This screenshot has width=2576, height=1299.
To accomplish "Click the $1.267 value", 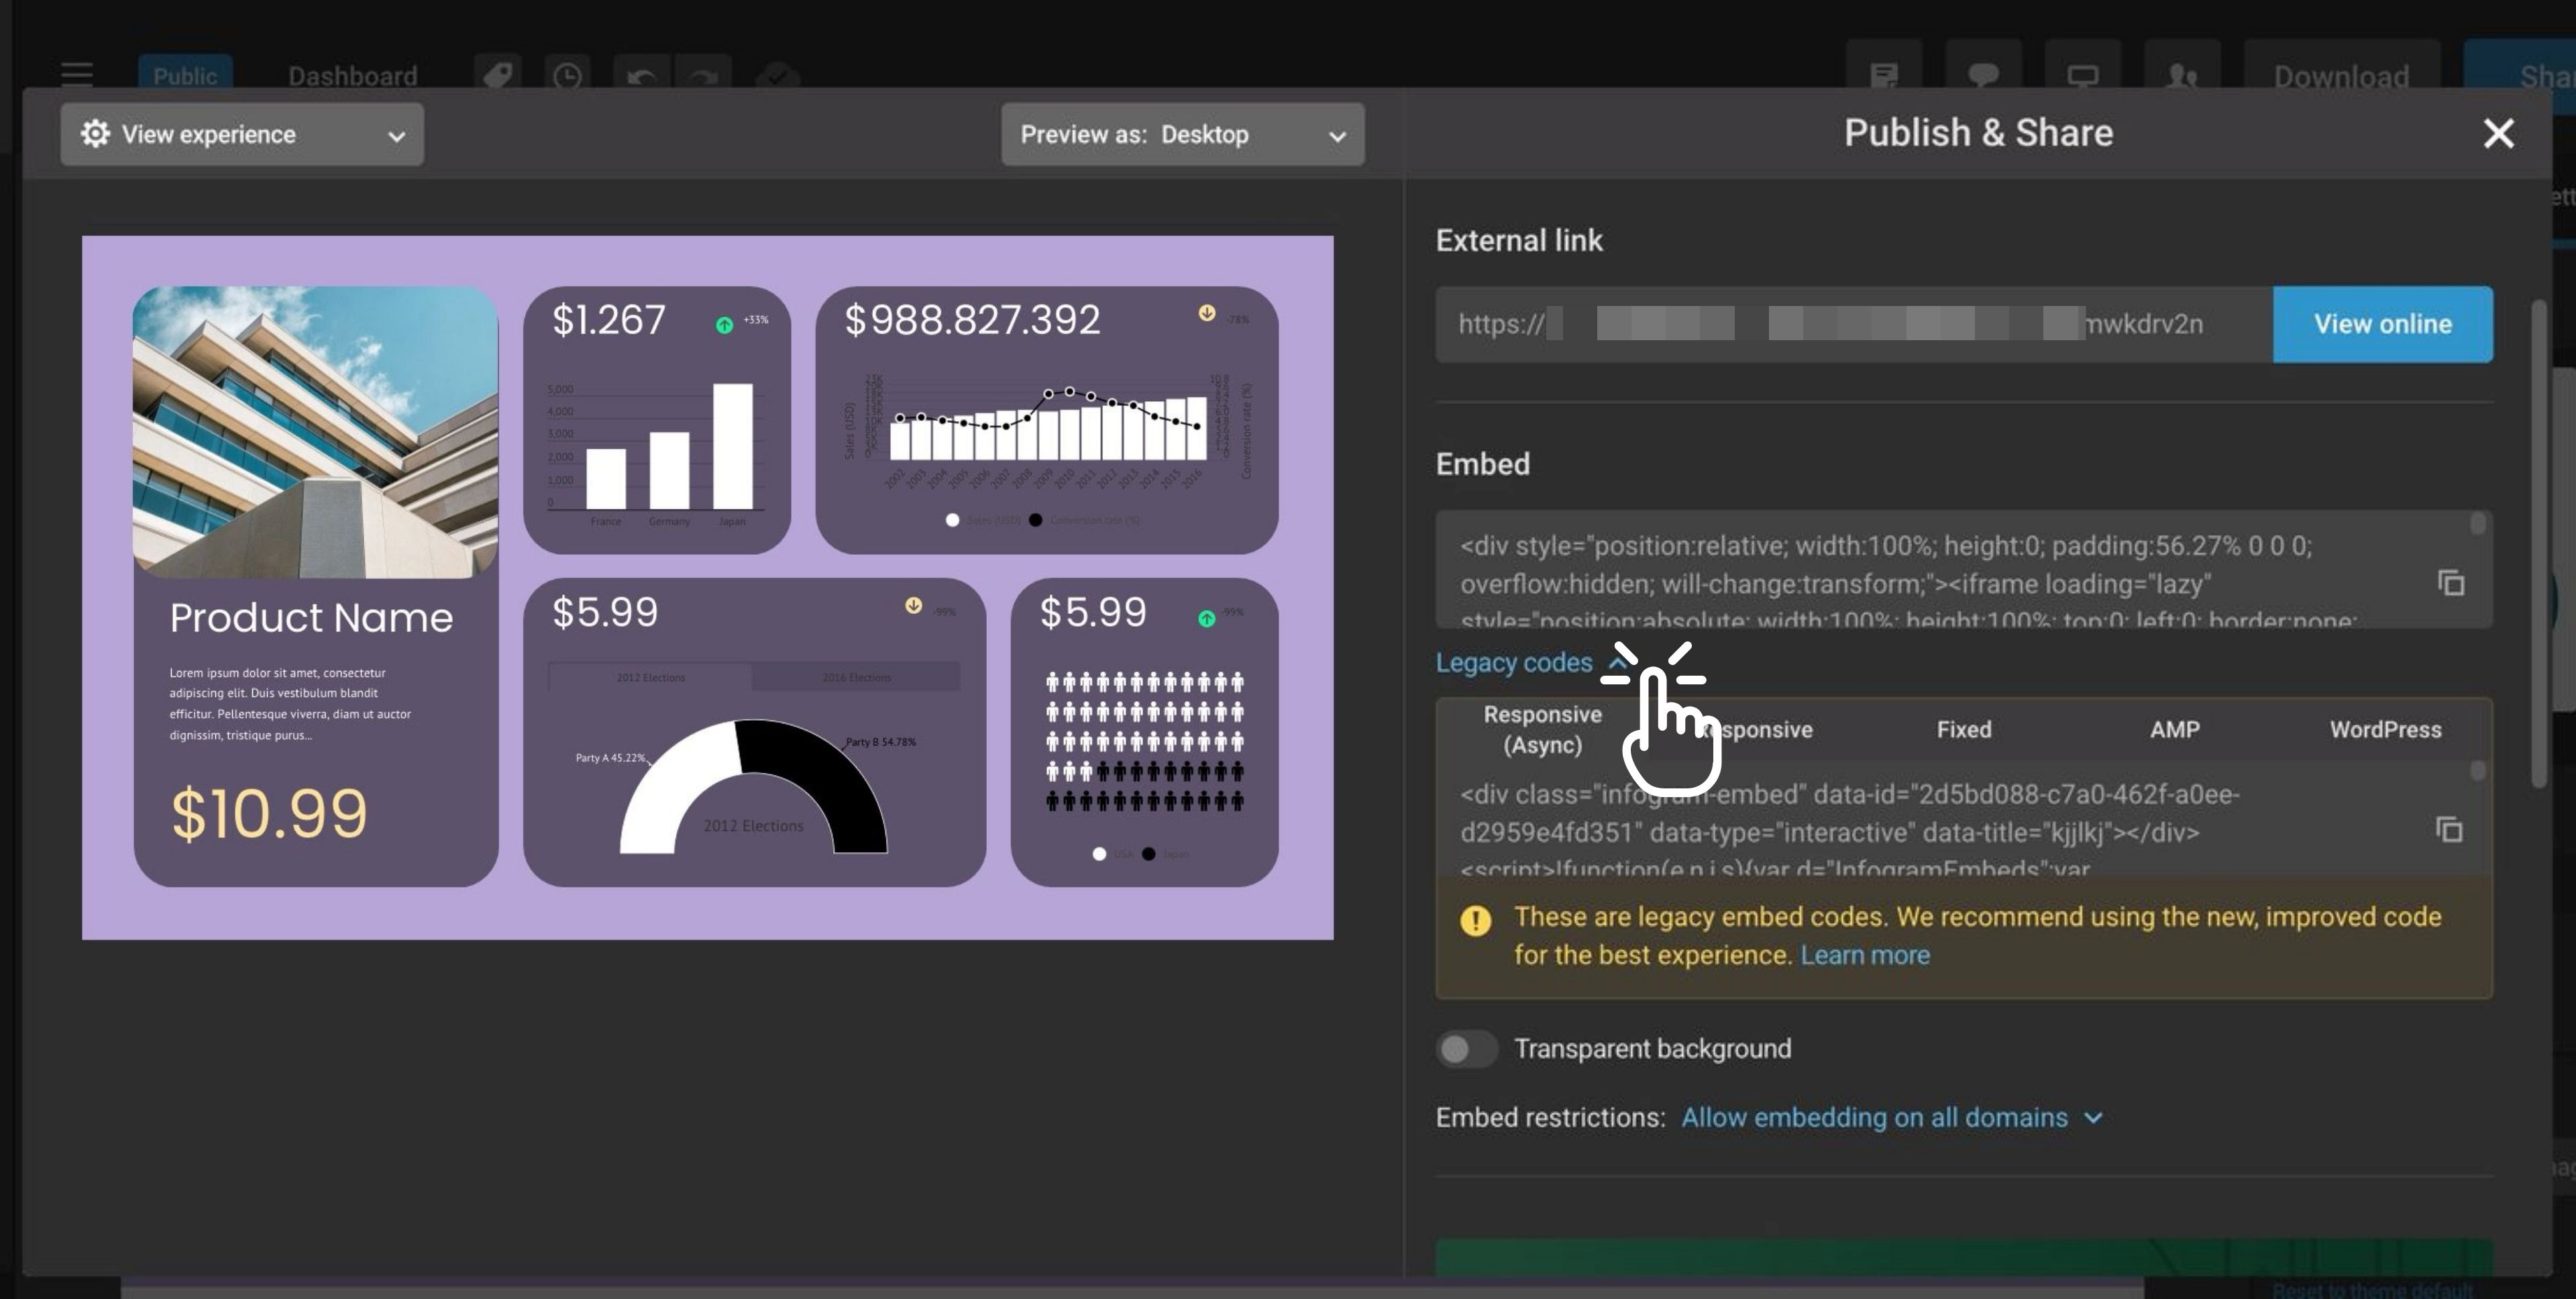I will [608, 320].
